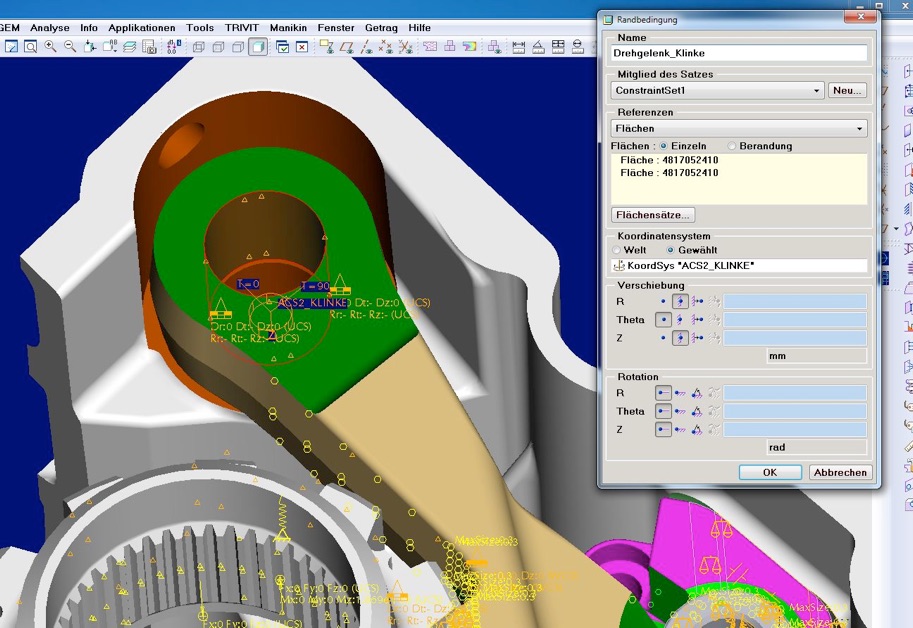Toggle prescribed displacement for Verschiebung Z
913x628 pixels.
697,338
